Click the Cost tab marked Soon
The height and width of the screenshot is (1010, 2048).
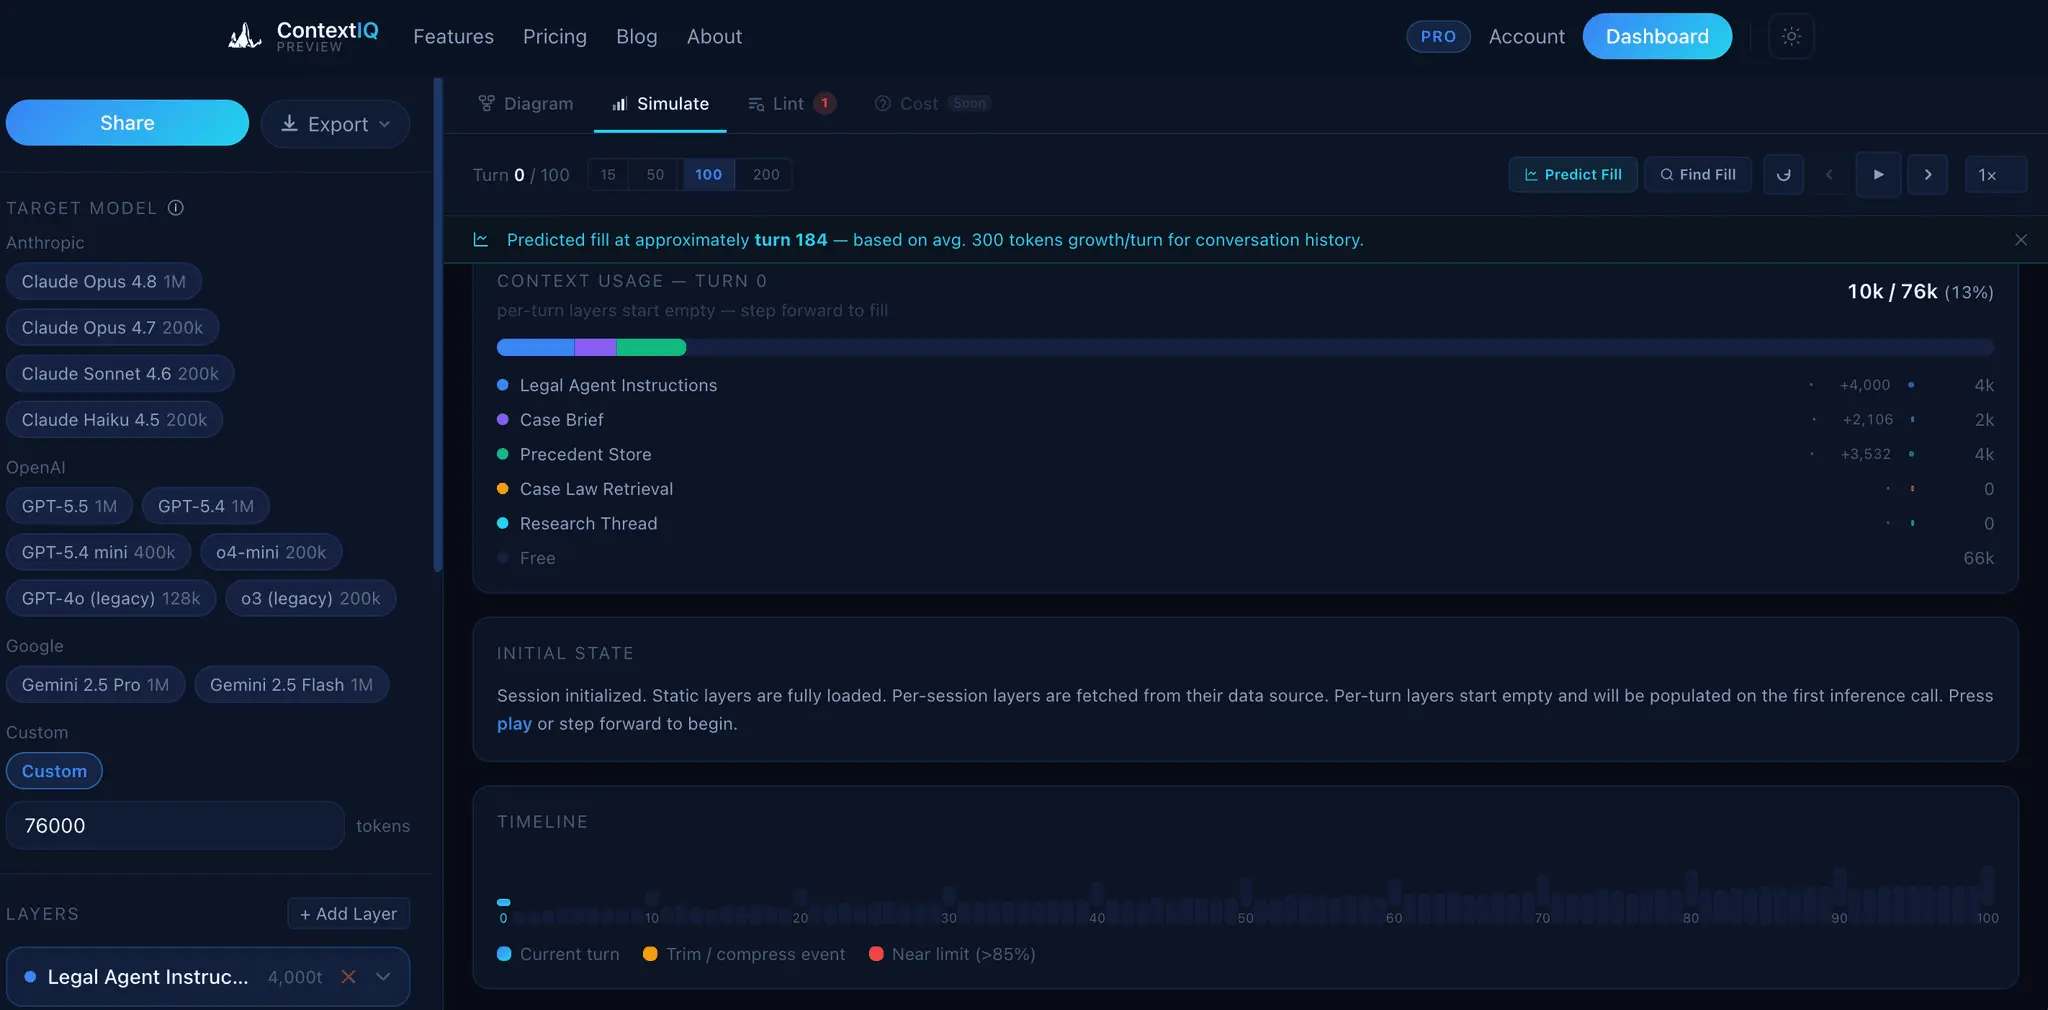point(932,104)
